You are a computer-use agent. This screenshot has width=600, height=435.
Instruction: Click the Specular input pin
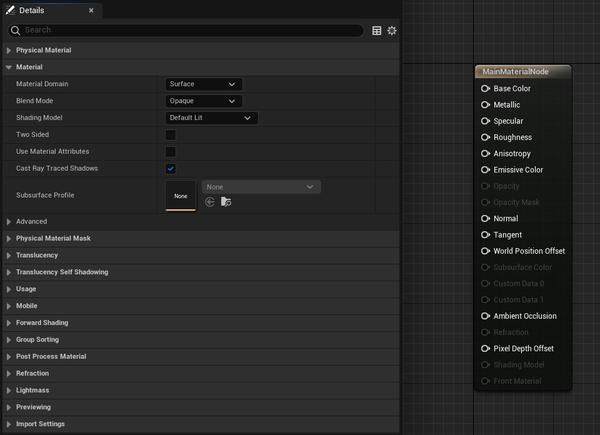(485, 121)
